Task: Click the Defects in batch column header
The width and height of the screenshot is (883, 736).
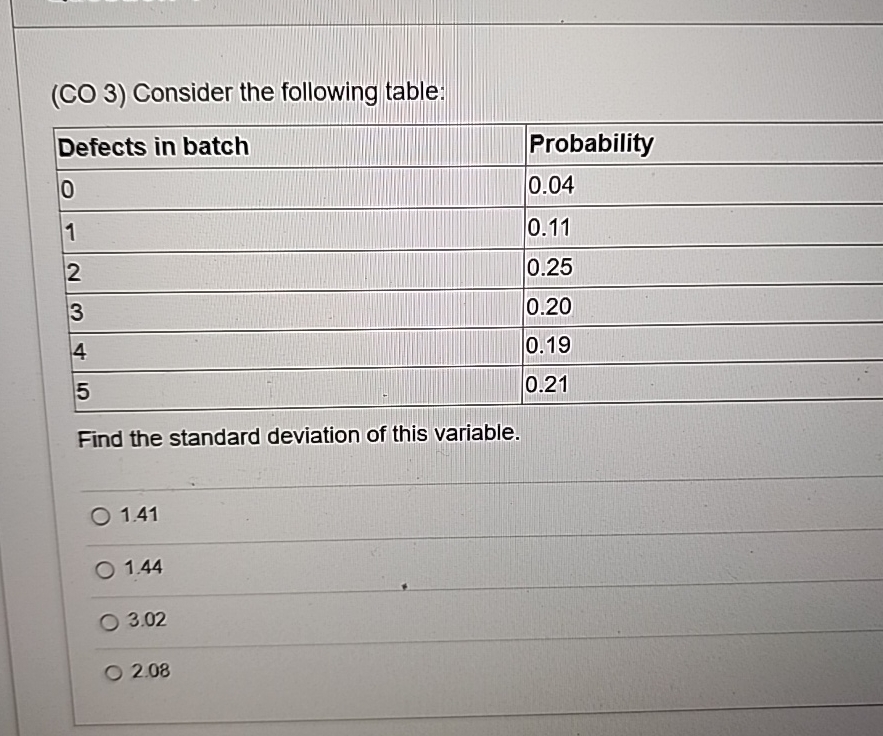Action: point(152,146)
